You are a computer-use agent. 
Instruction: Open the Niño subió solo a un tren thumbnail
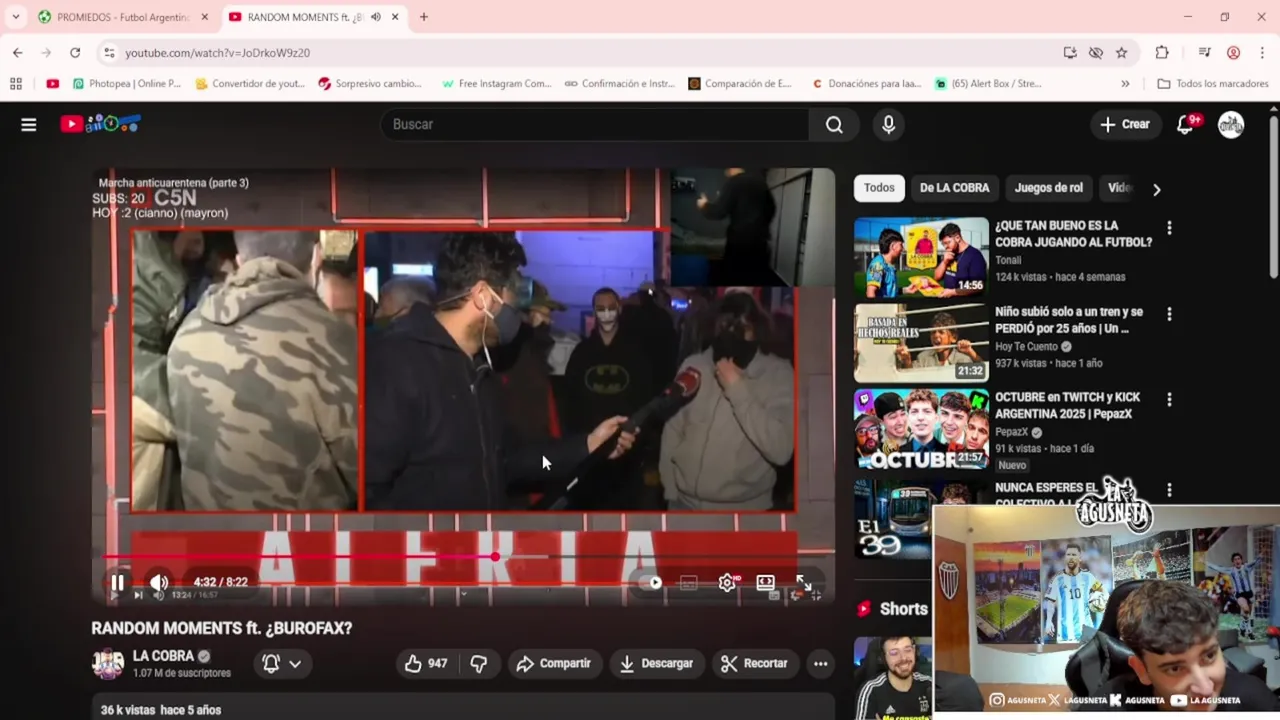point(921,342)
